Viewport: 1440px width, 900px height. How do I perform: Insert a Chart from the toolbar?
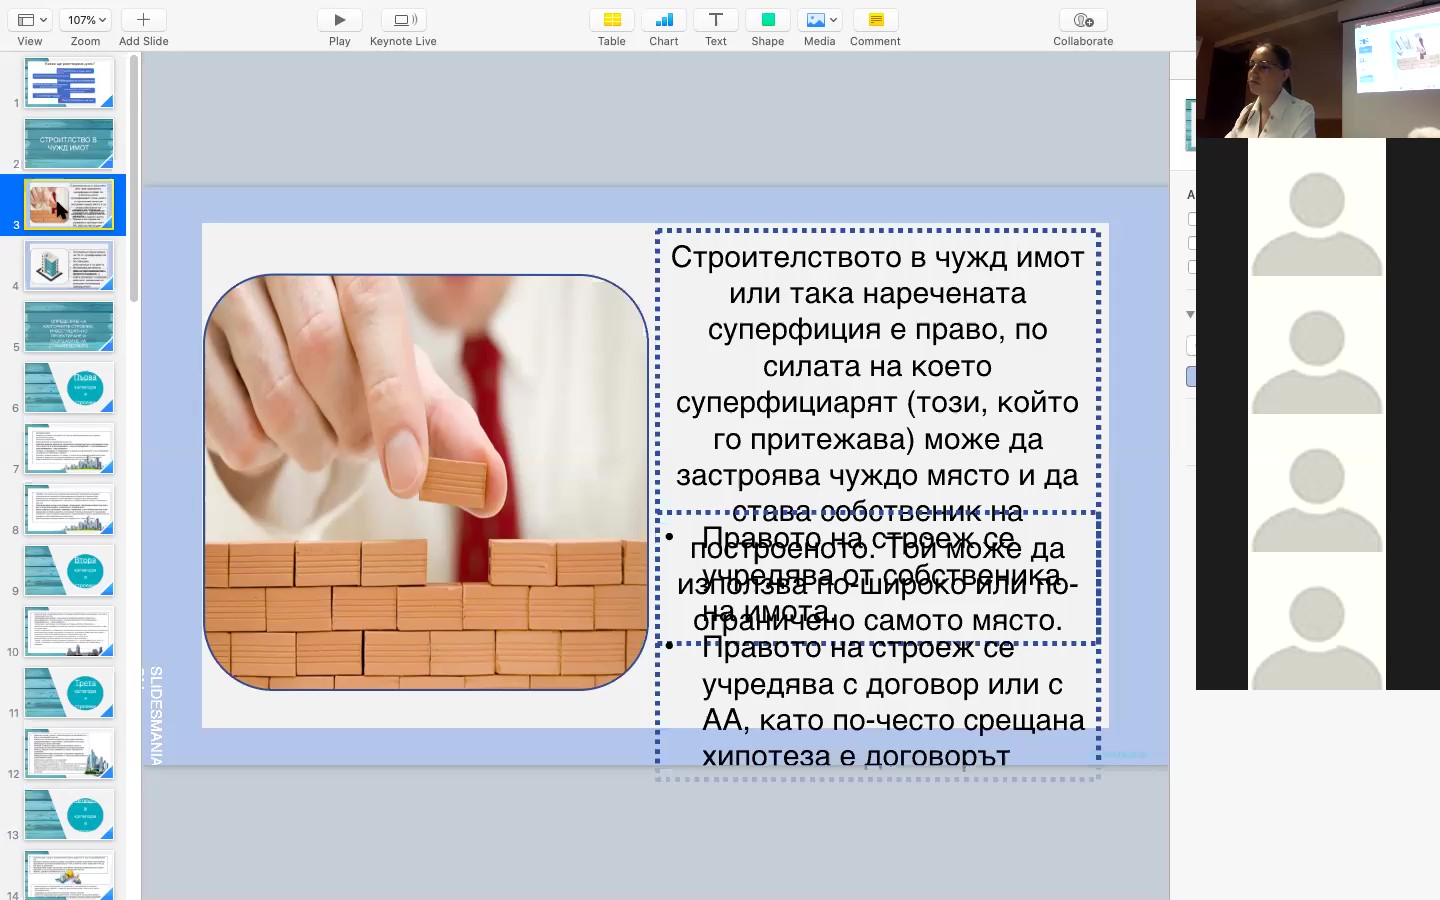click(664, 20)
